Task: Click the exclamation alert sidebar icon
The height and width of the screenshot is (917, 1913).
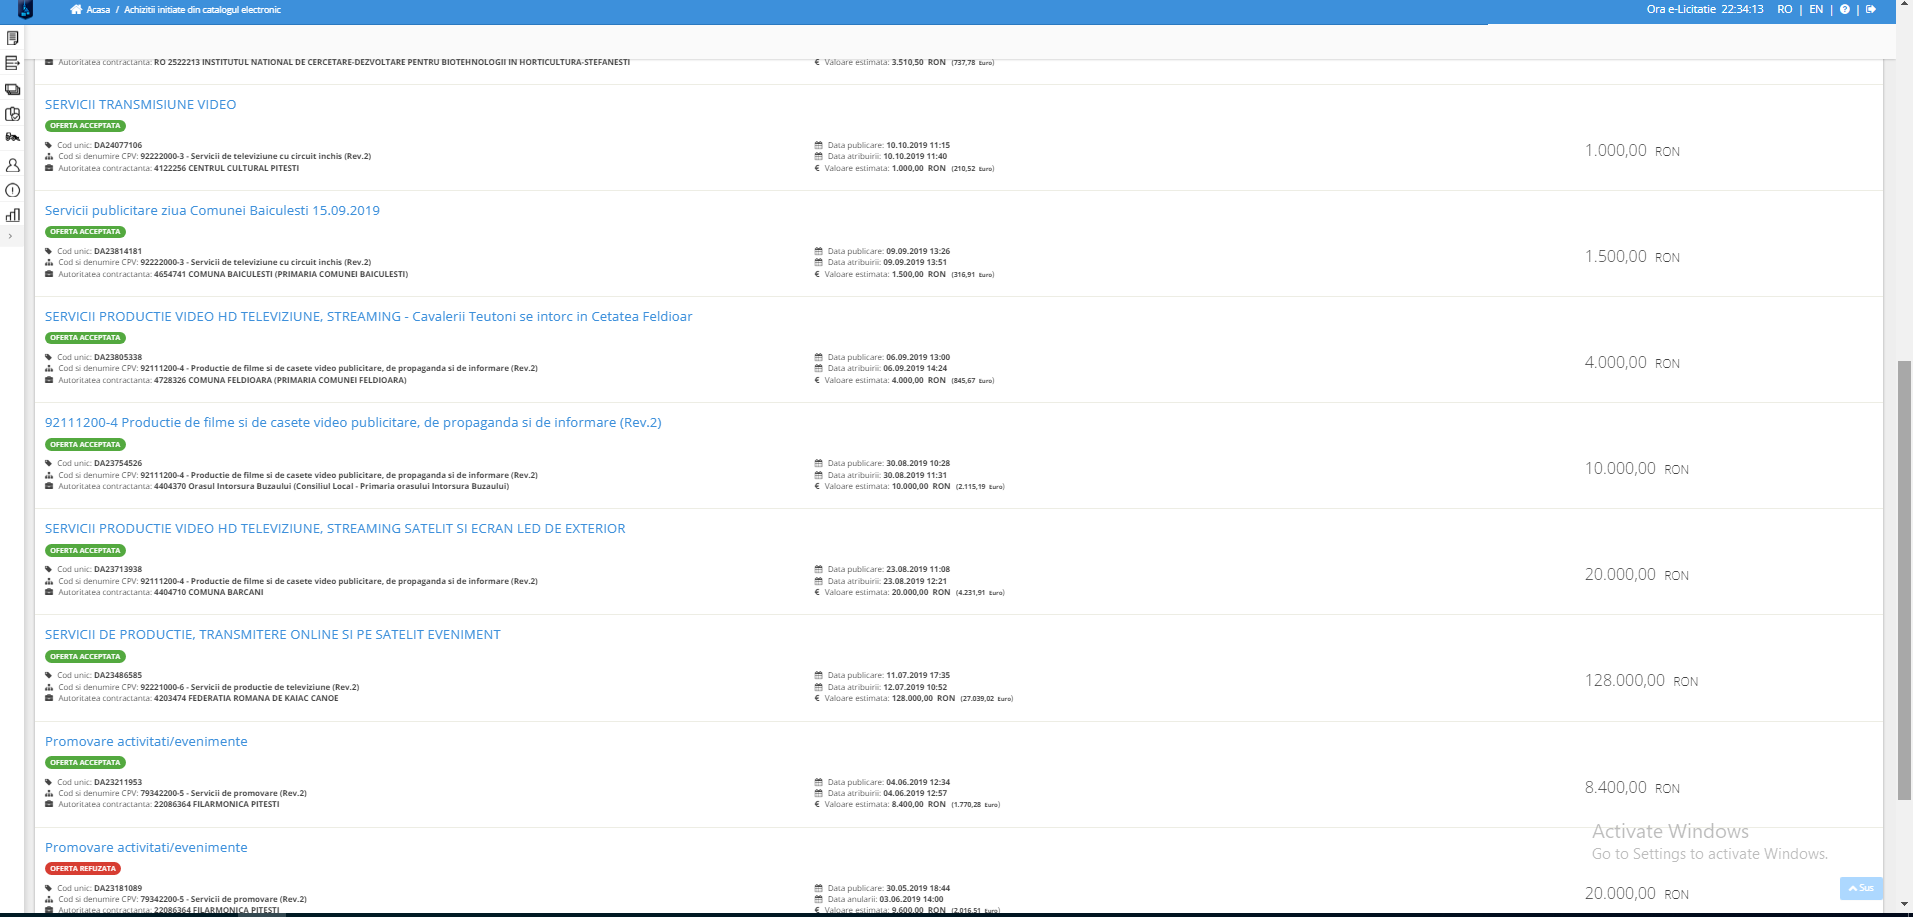Action: (12, 190)
